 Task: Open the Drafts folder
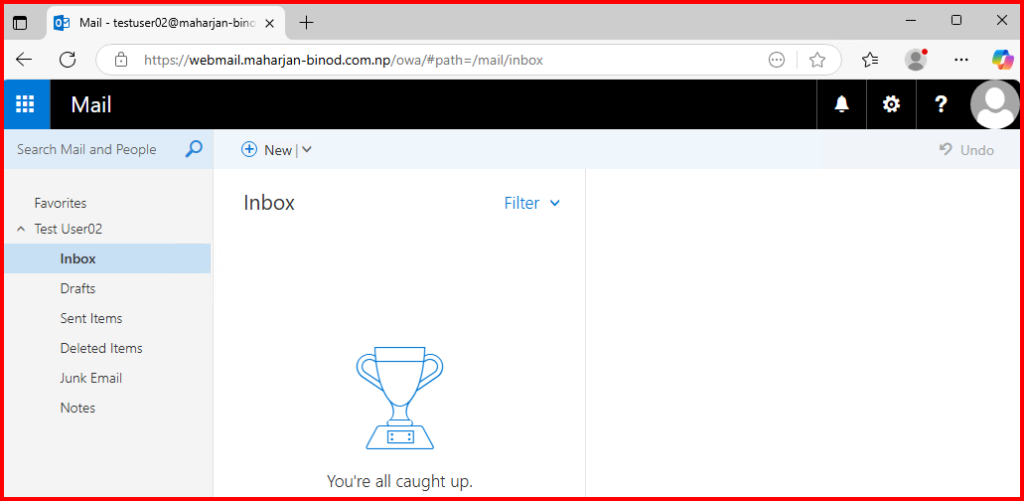(x=78, y=288)
